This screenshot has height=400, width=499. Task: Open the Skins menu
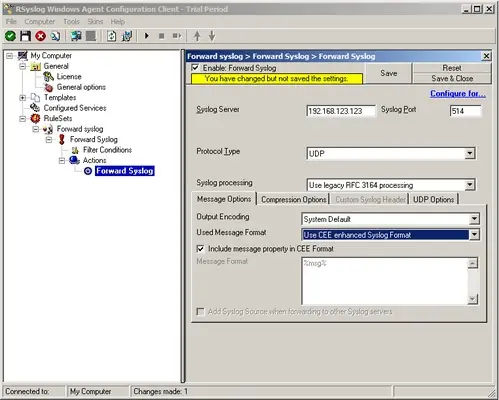(x=95, y=22)
